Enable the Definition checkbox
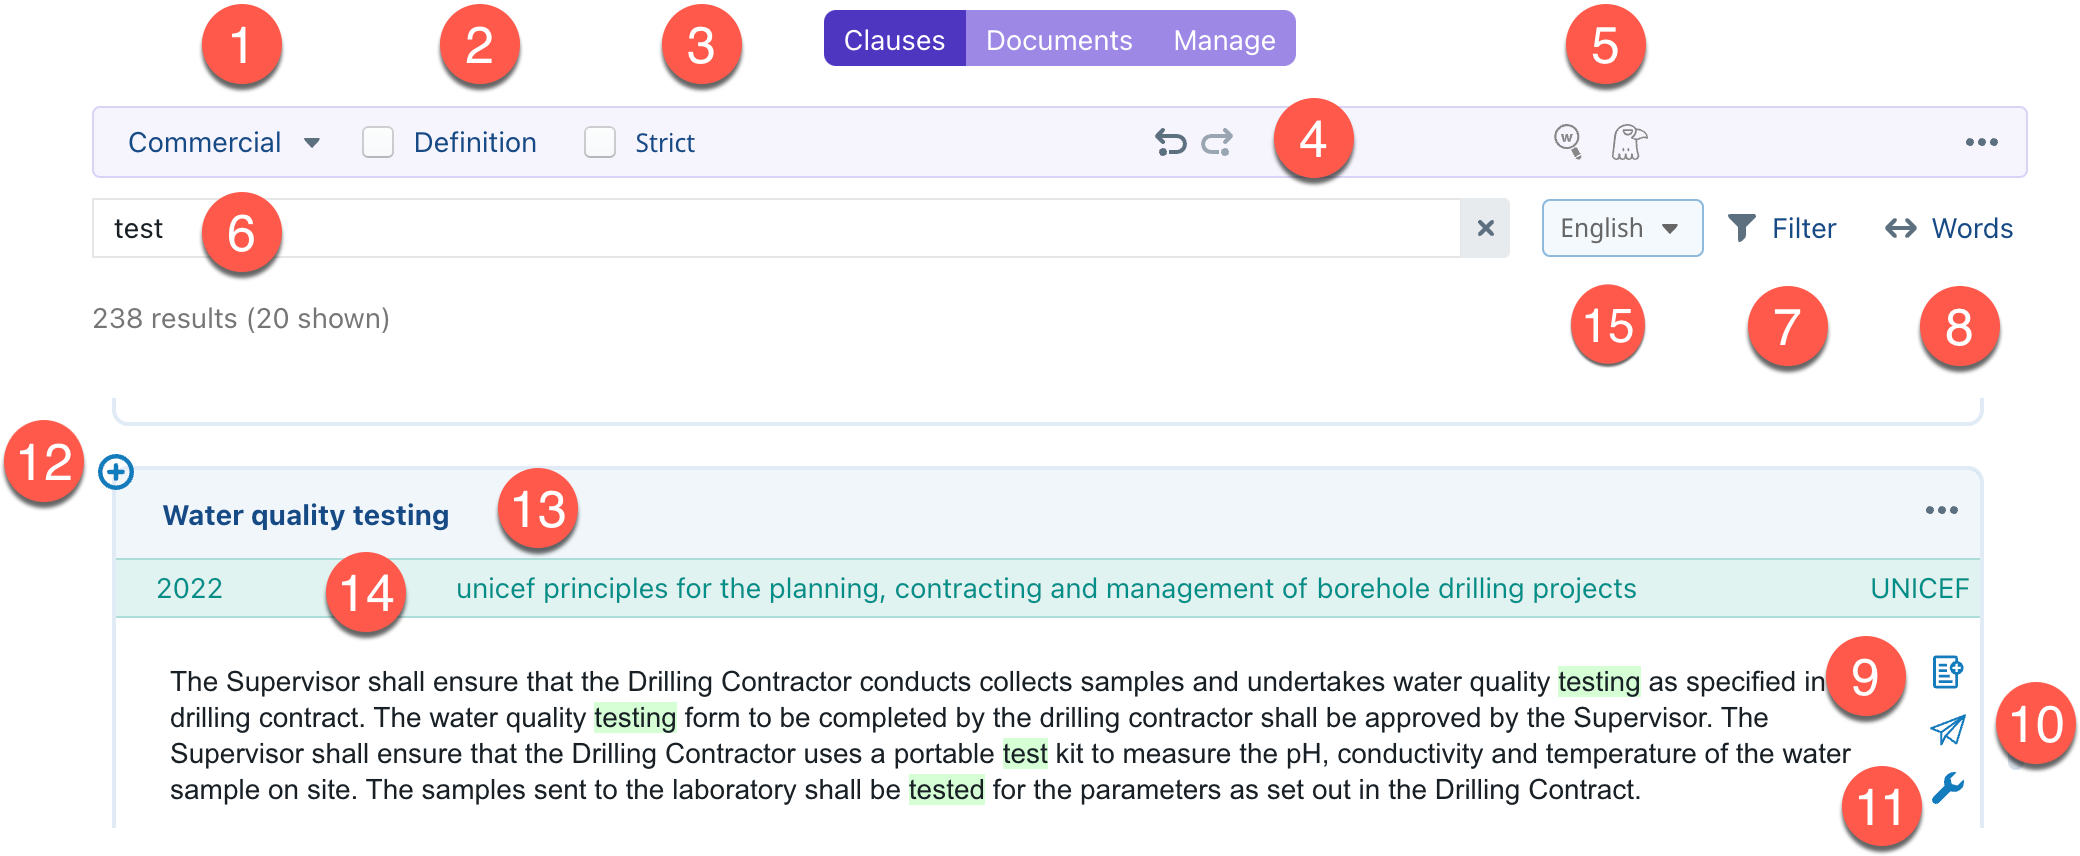 tap(378, 142)
